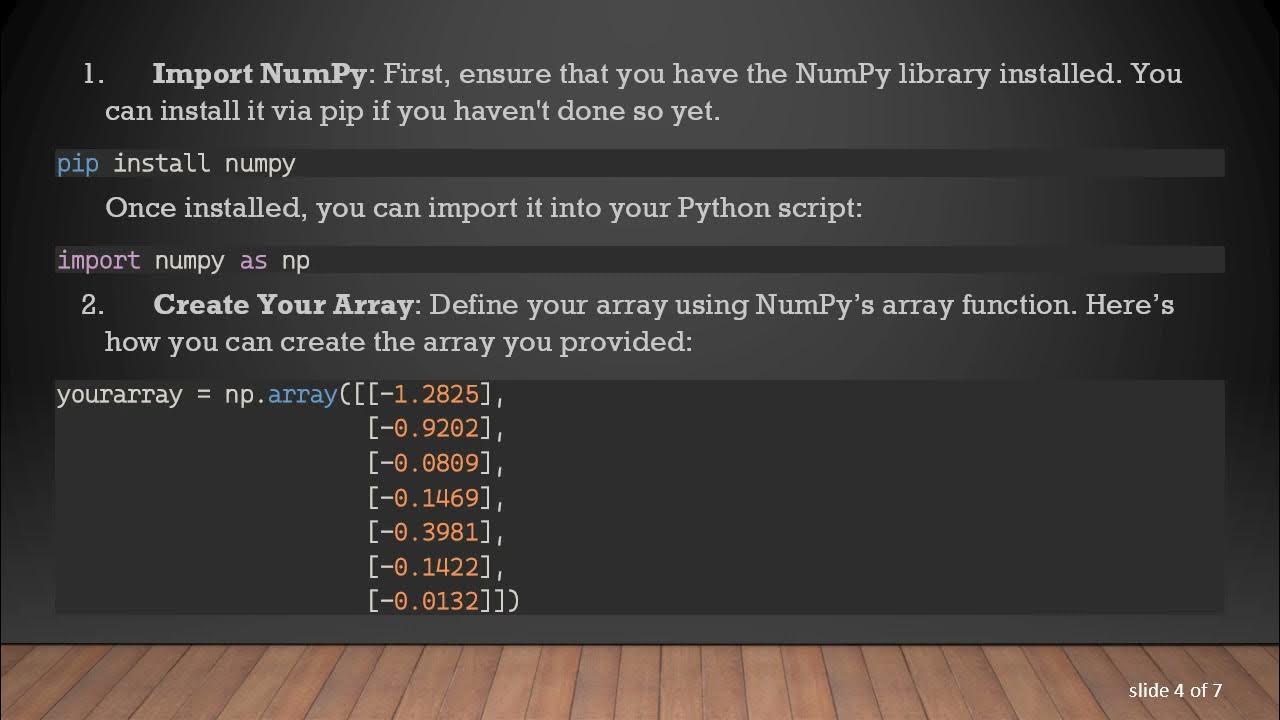Click the list number "2." marker

pos(93,305)
